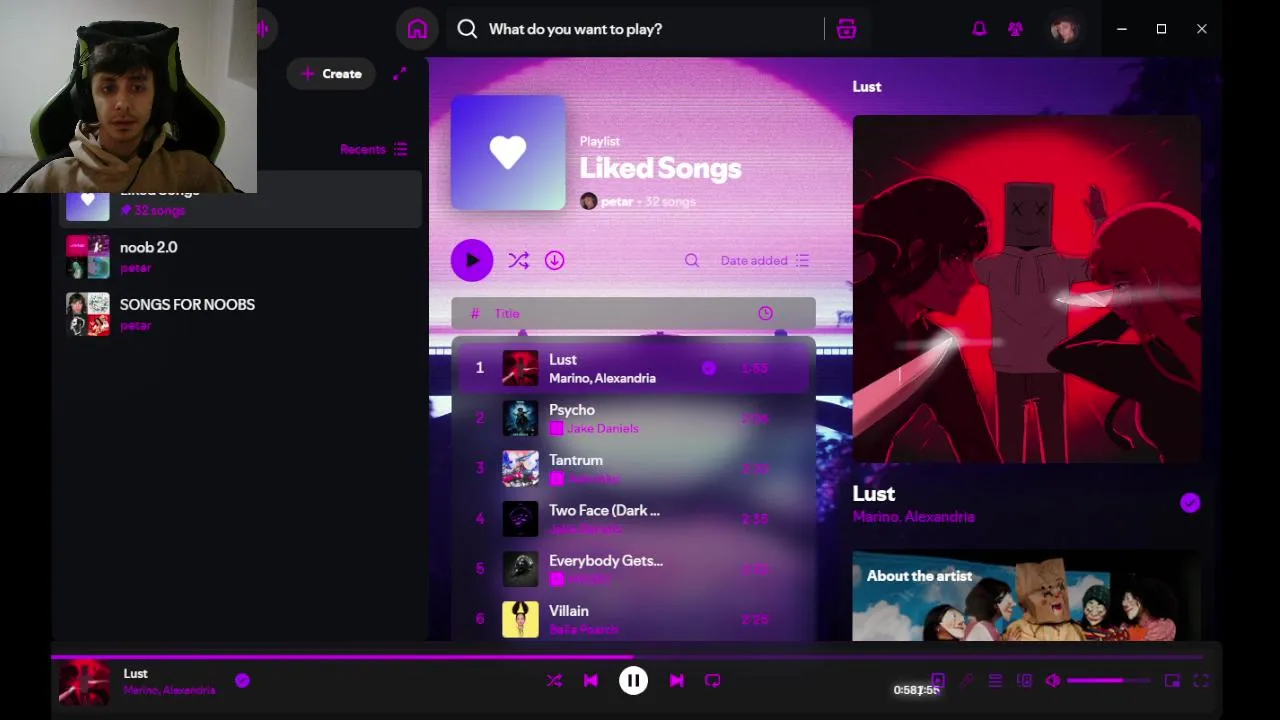Viewport: 1280px width, 720px height.
Task: Select the track Psycho
Action: coord(633,418)
